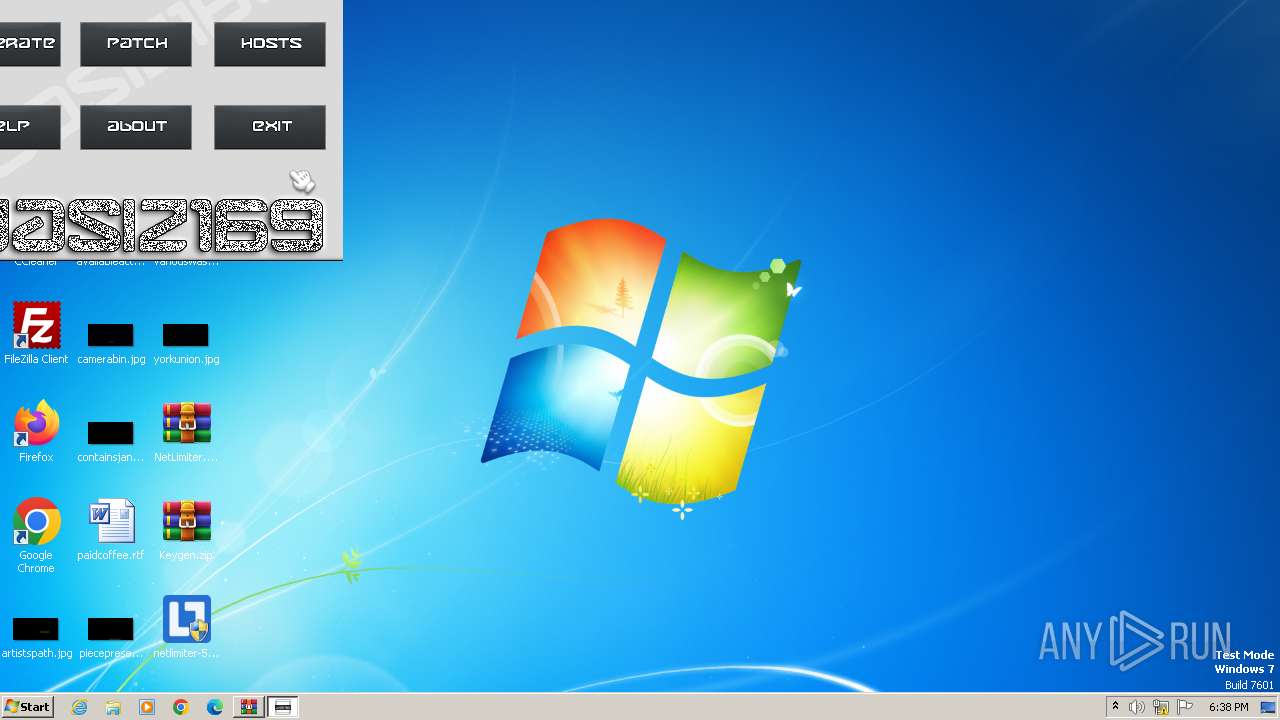Select the netlimiter-5 installer icon
Image resolution: width=1280 pixels, height=720 pixels.
click(x=186, y=627)
